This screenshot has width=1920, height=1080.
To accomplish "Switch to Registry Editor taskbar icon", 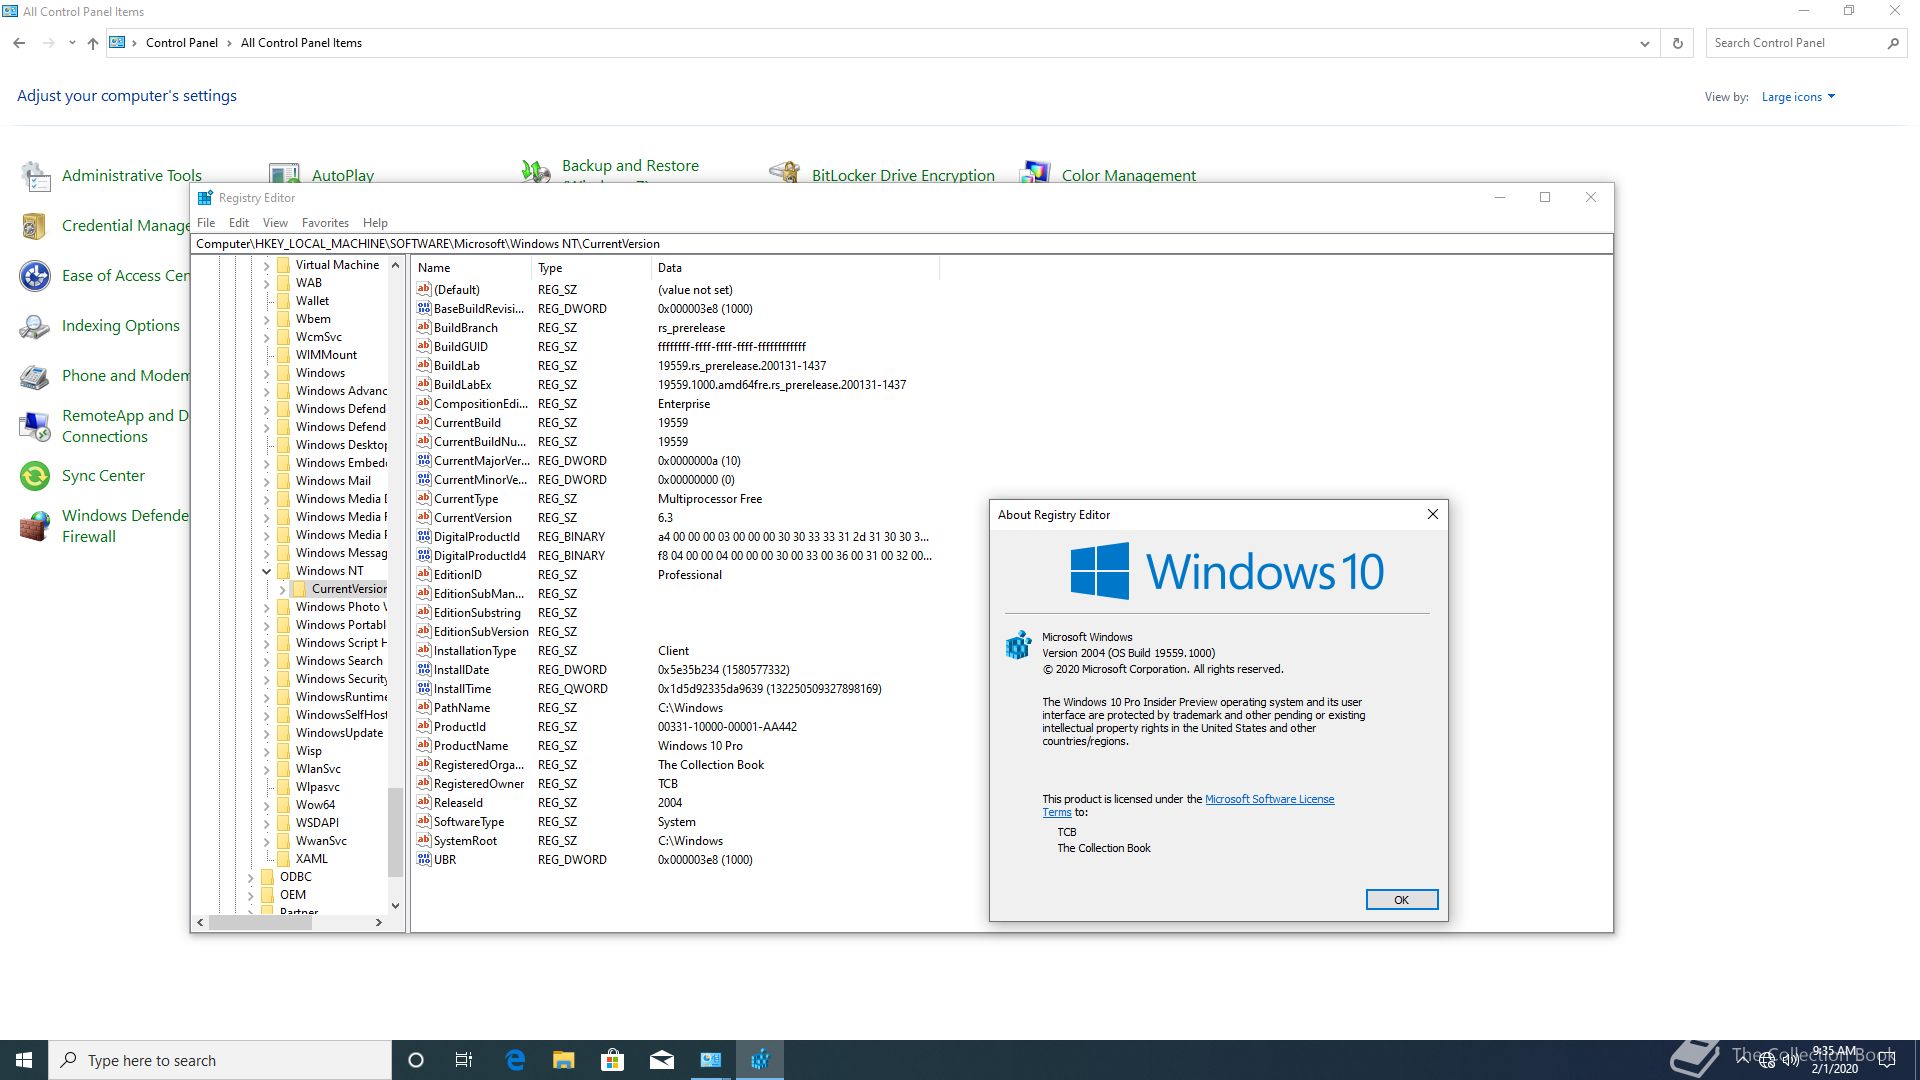I will [760, 1060].
